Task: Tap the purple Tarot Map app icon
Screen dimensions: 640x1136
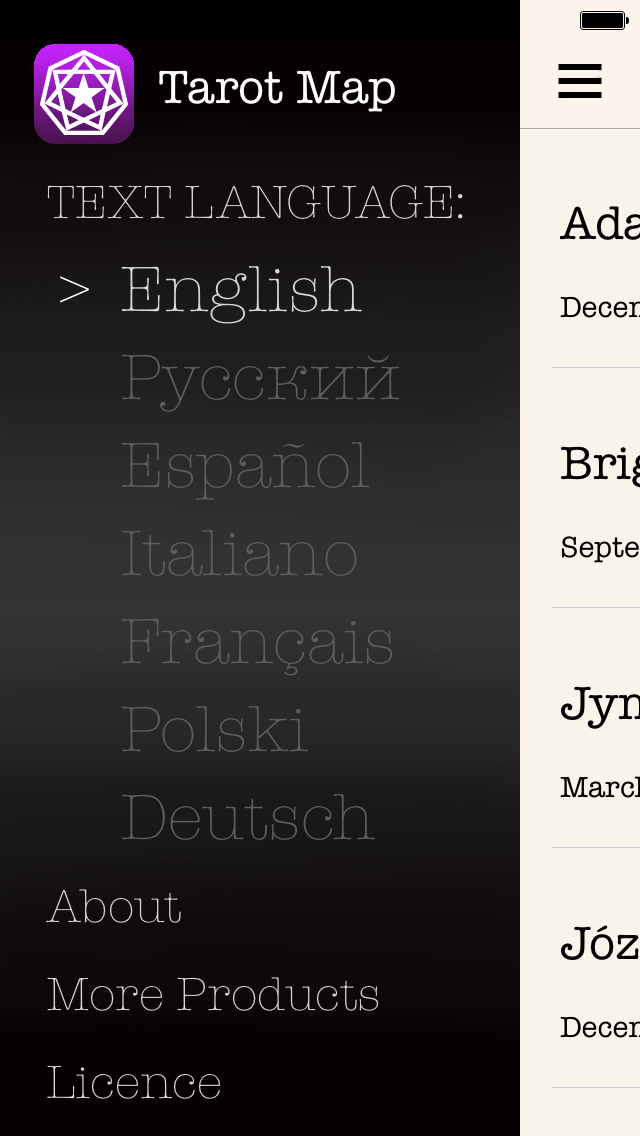Action: click(x=84, y=94)
